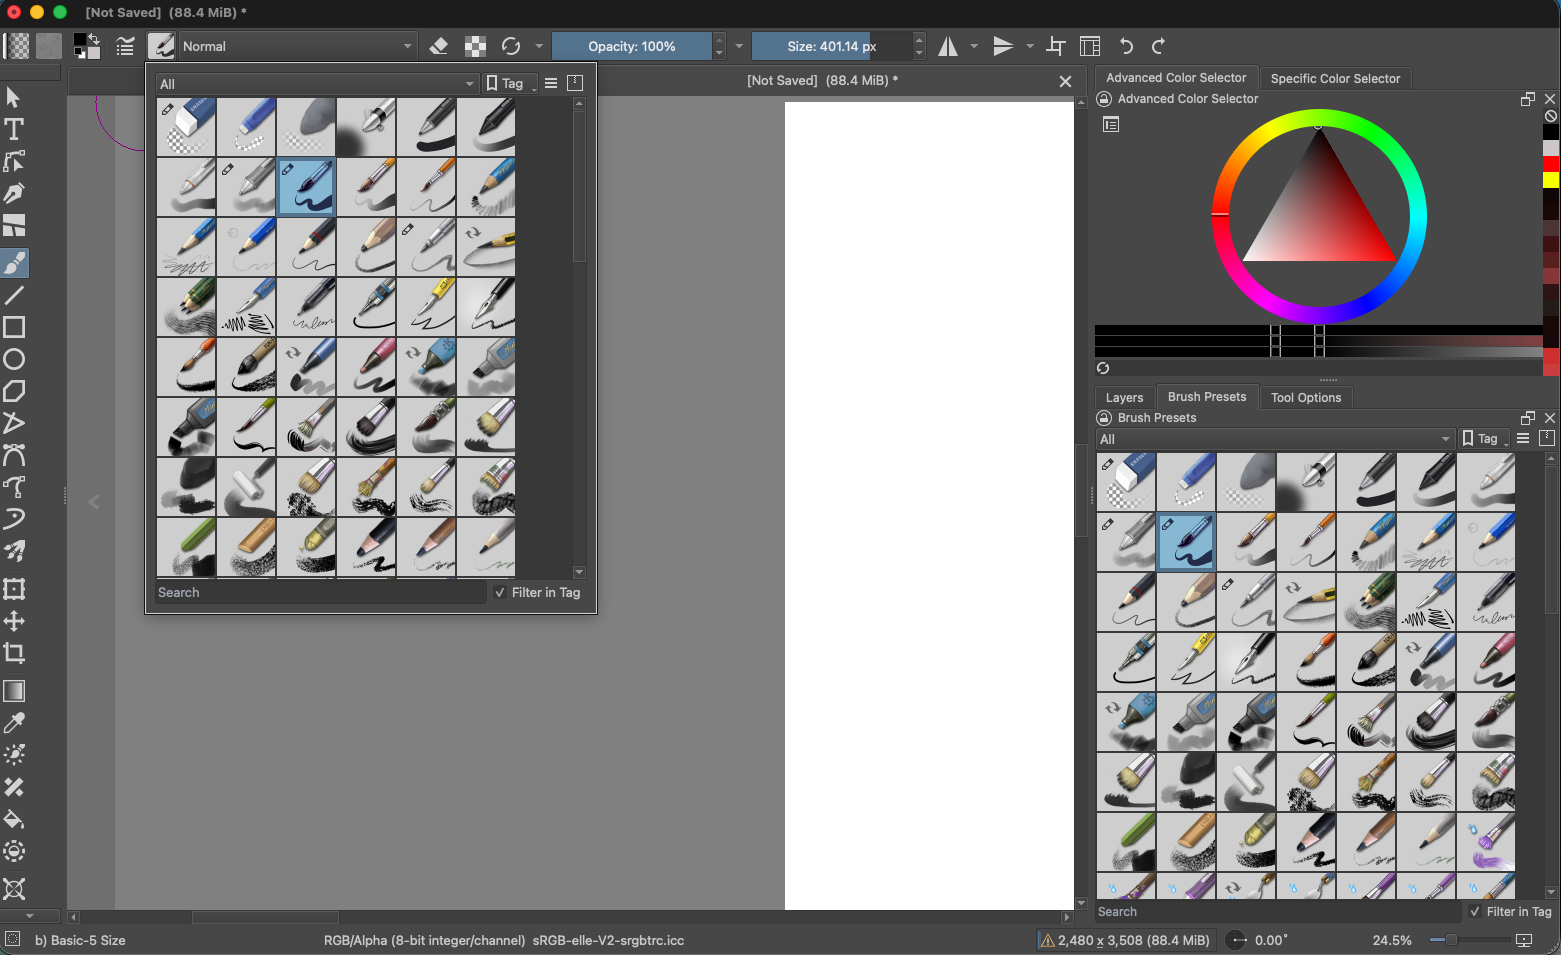This screenshot has width=1561, height=955.
Task: Open the Horizontal Mirror options arrow
Action: [974, 46]
